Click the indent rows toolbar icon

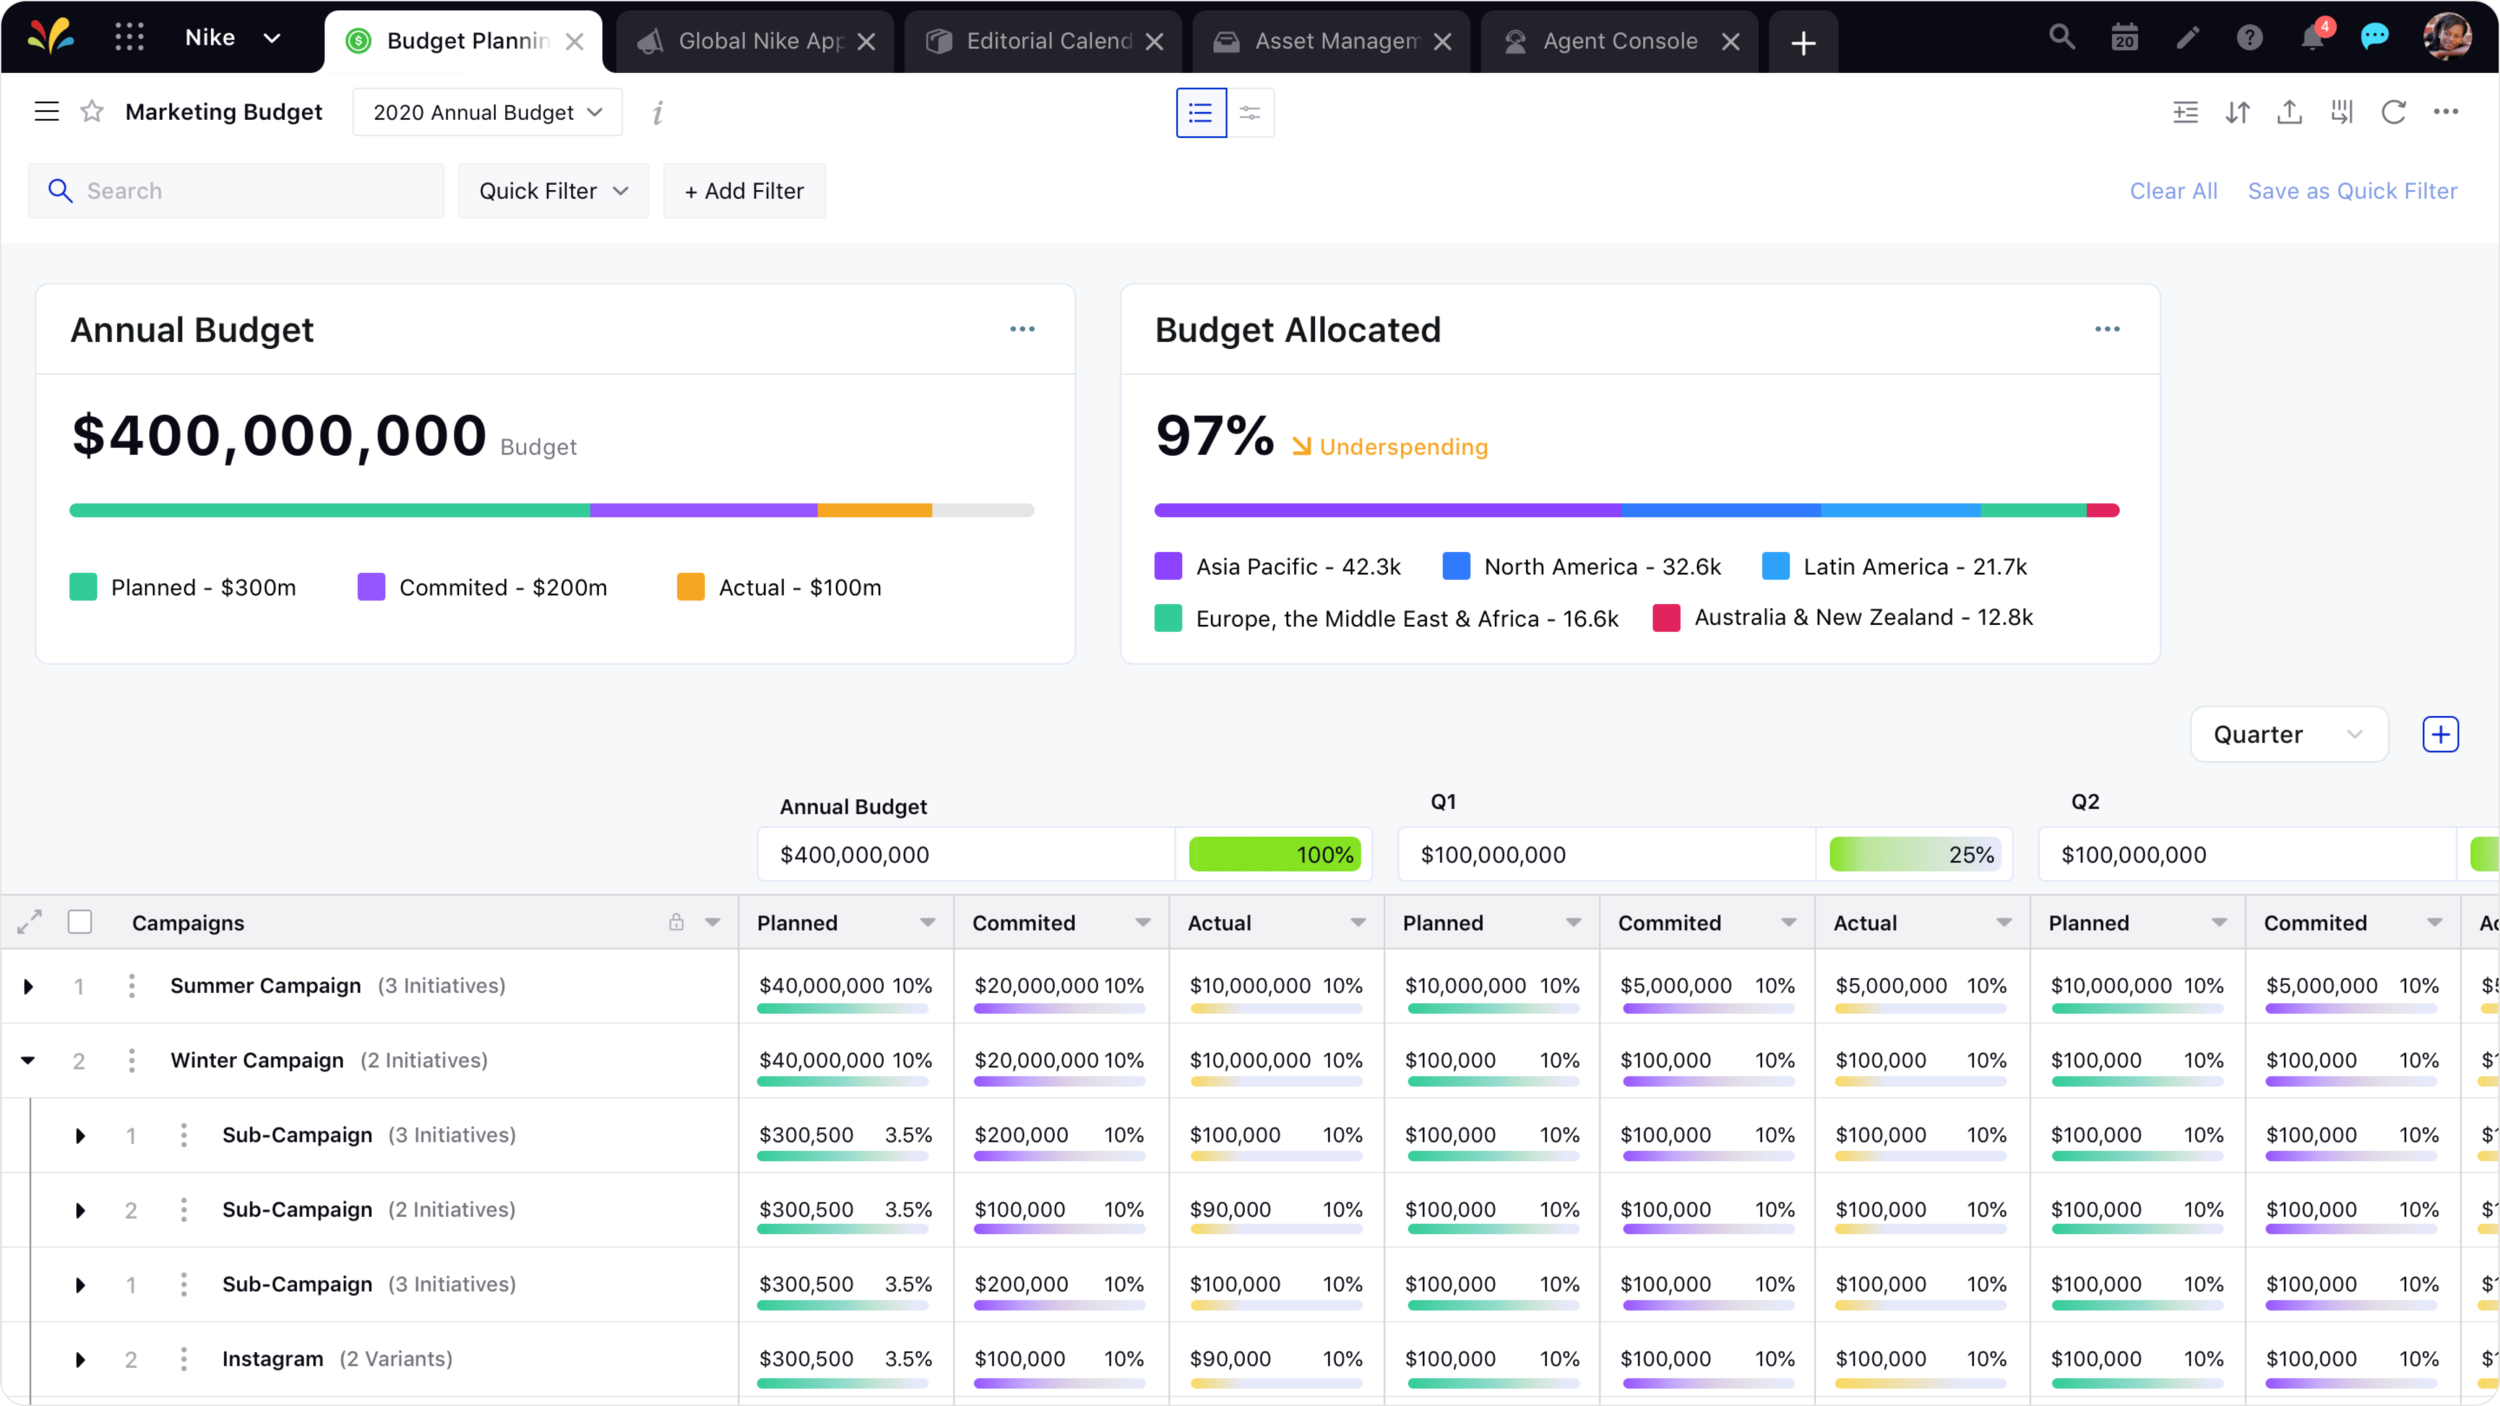(x=2185, y=112)
